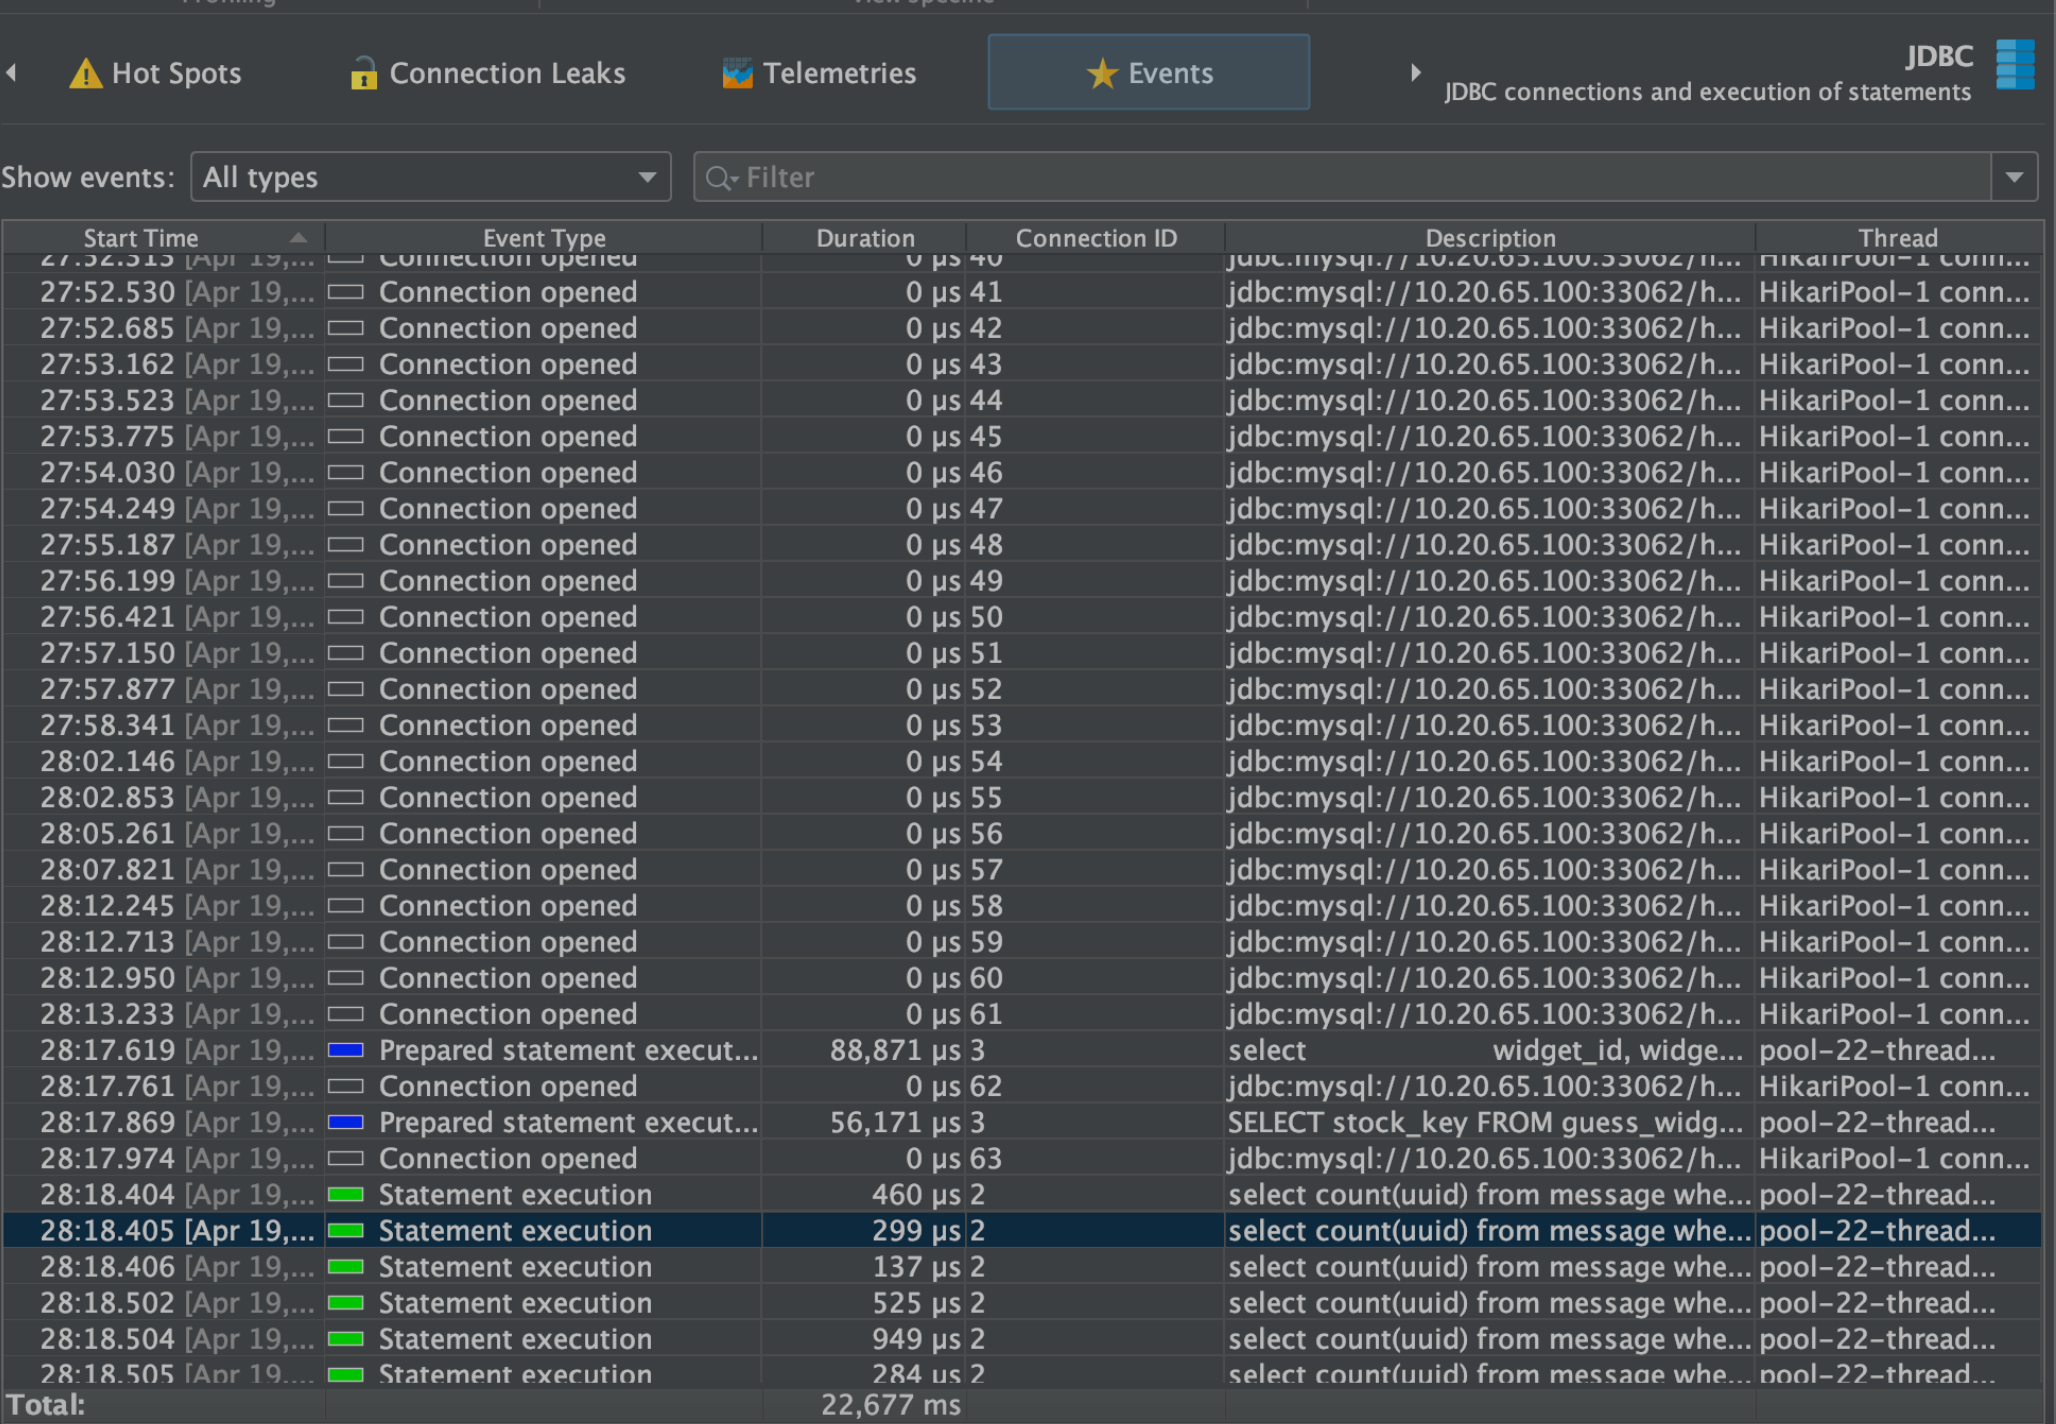
Task: Click green icon of 28:18.406 statement execution
Action: [346, 1266]
